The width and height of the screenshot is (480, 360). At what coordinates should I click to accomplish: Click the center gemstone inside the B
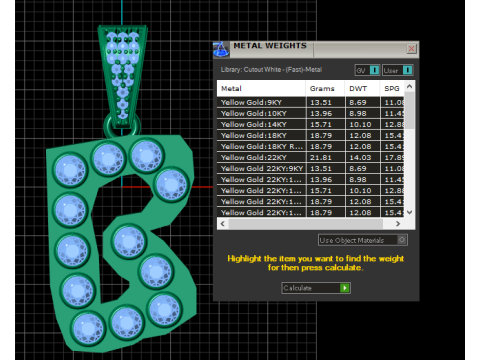tap(129, 241)
